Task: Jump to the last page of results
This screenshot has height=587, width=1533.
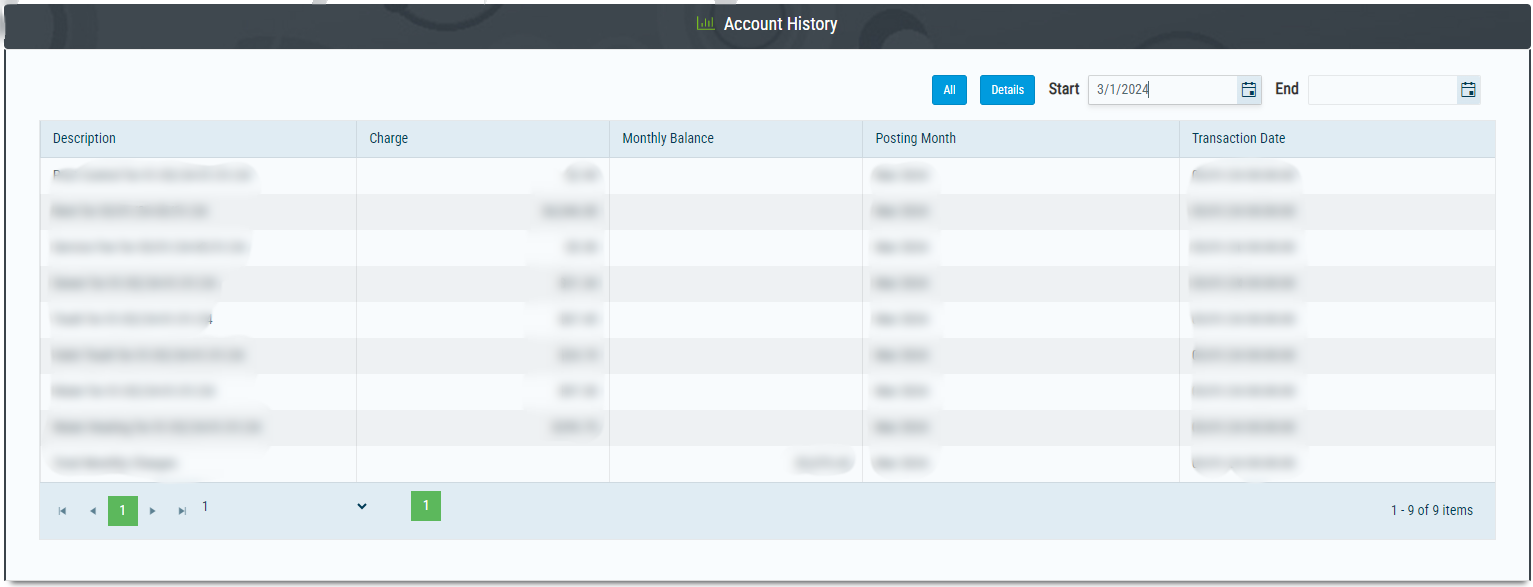Action: pyautogui.click(x=182, y=510)
